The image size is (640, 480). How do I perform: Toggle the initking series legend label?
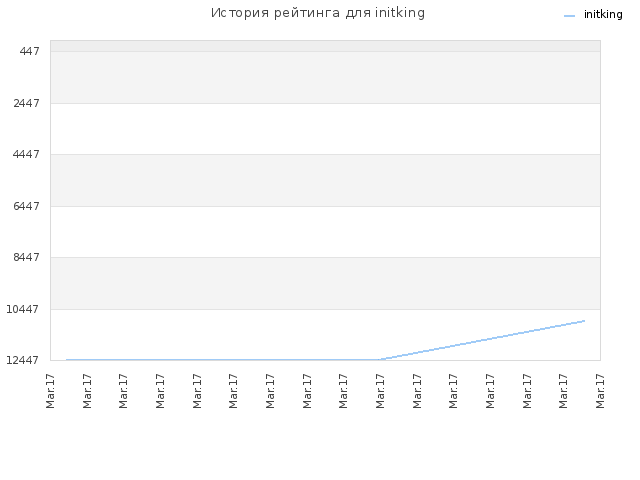[603, 15]
